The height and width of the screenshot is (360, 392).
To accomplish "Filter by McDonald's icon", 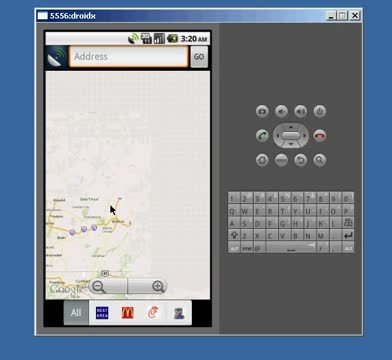I will pos(128,313).
